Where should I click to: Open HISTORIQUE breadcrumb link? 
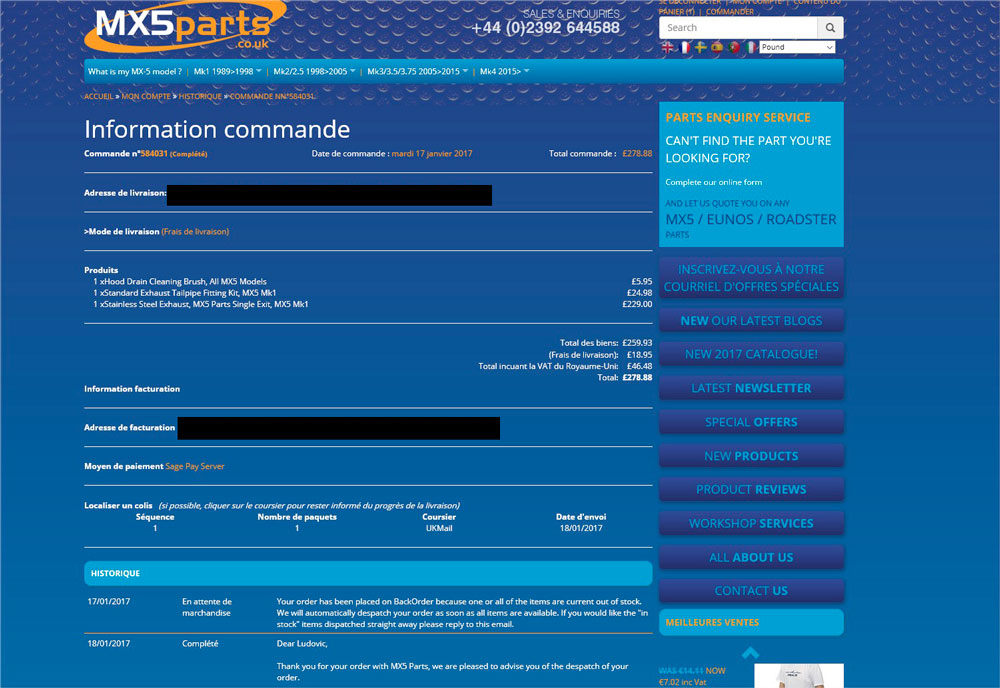click(x=200, y=96)
